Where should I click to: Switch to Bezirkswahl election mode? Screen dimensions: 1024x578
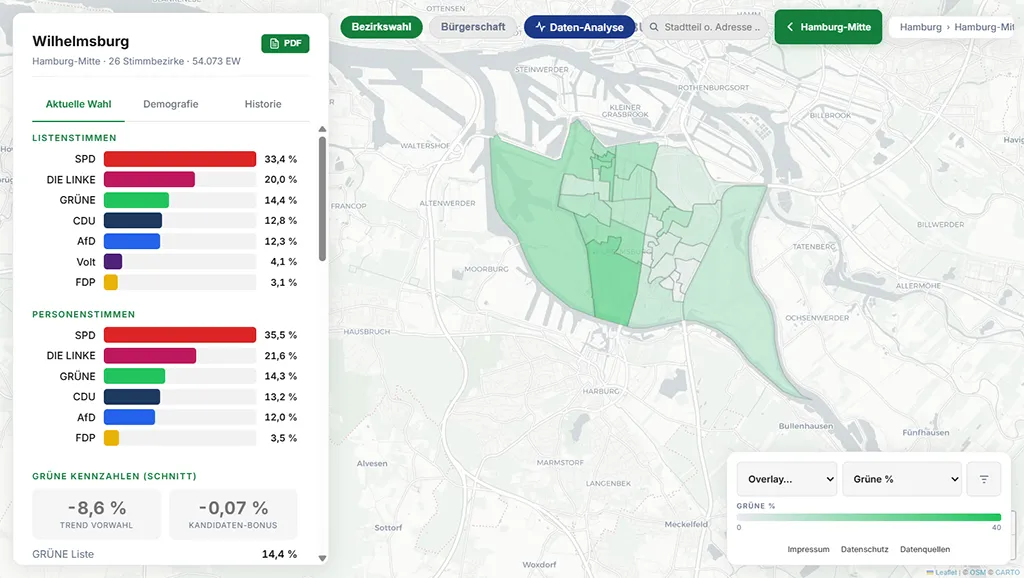point(381,27)
